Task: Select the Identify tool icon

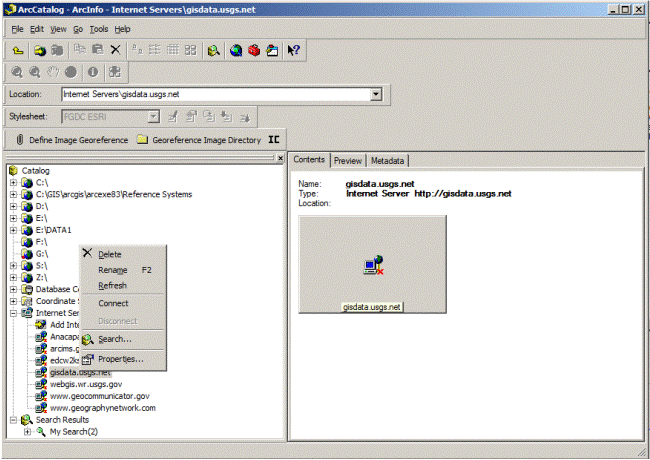Action: 92,72
